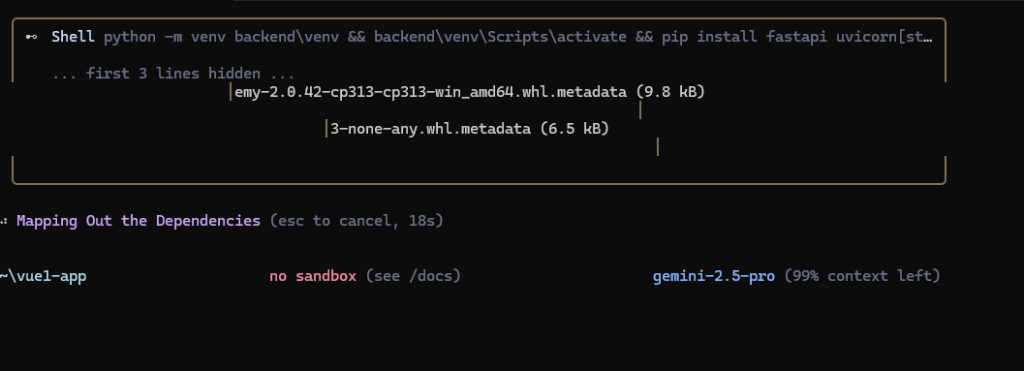The width and height of the screenshot is (1024, 371).
Task: Click the red 'no sandbox' indicator
Action: point(313,276)
